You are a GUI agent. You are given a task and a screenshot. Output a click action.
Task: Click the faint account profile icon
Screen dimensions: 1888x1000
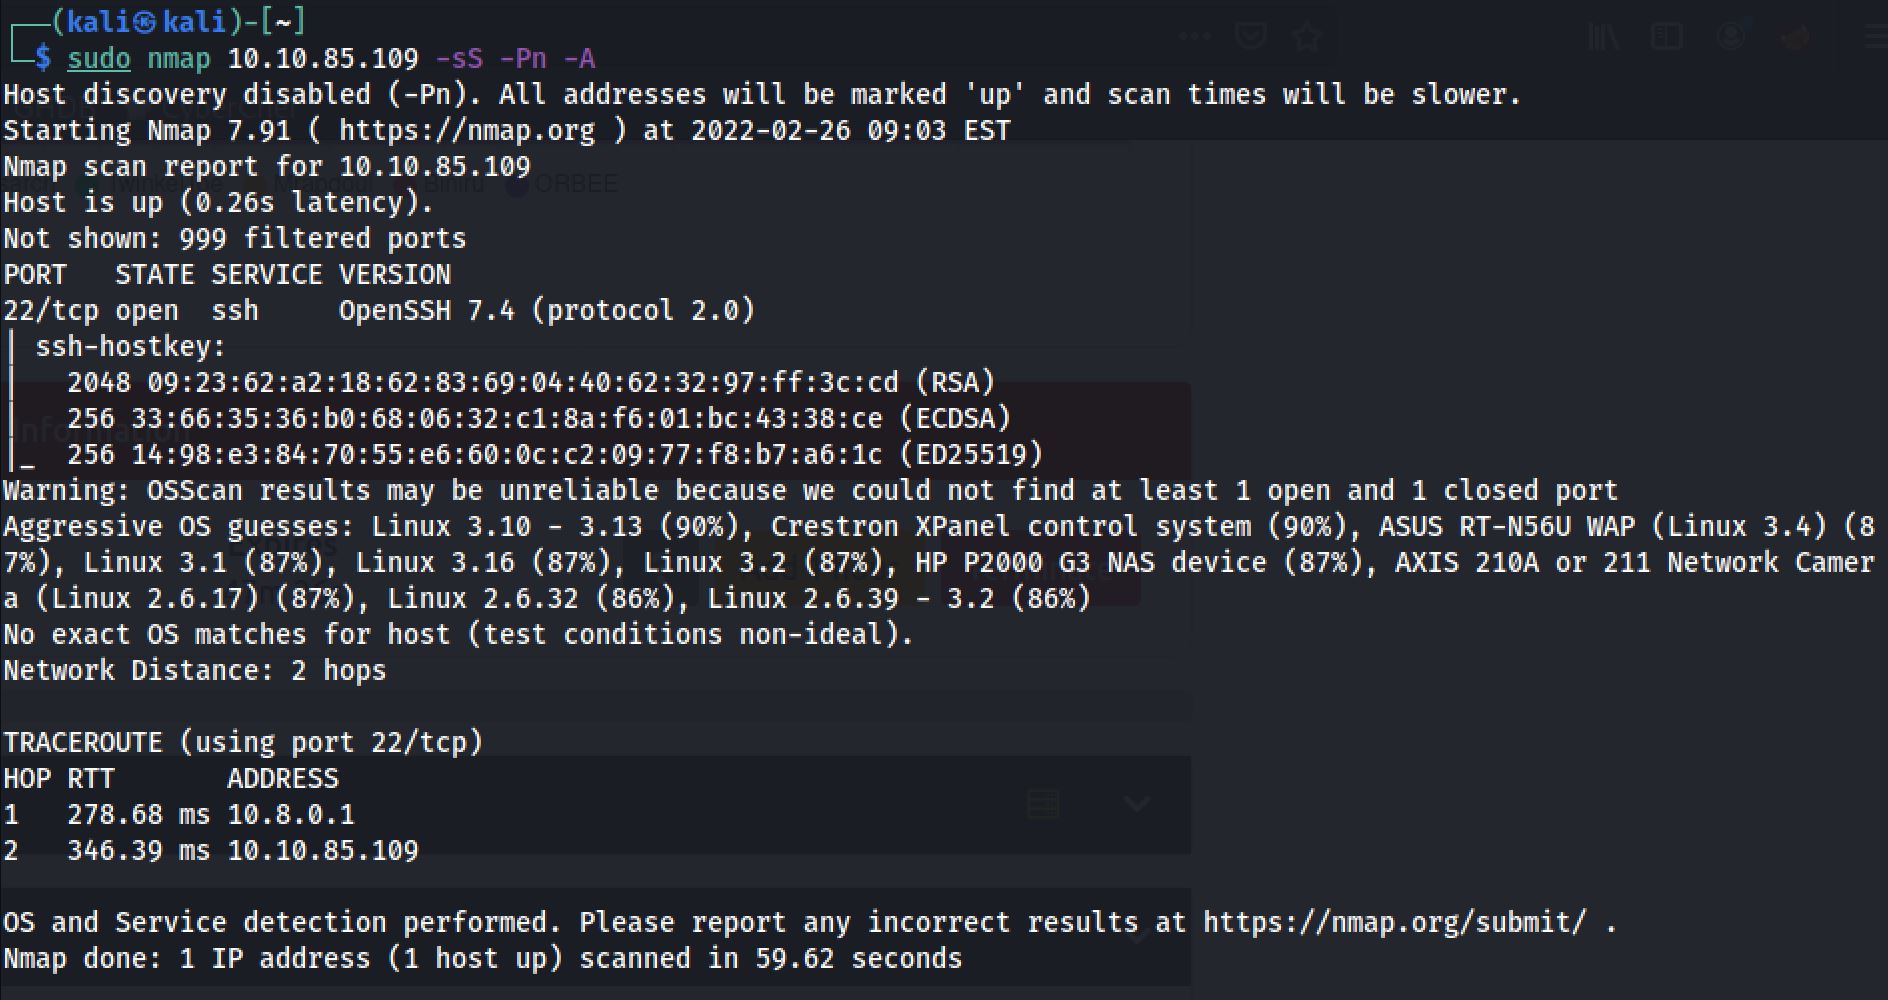(x=1731, y=38)
